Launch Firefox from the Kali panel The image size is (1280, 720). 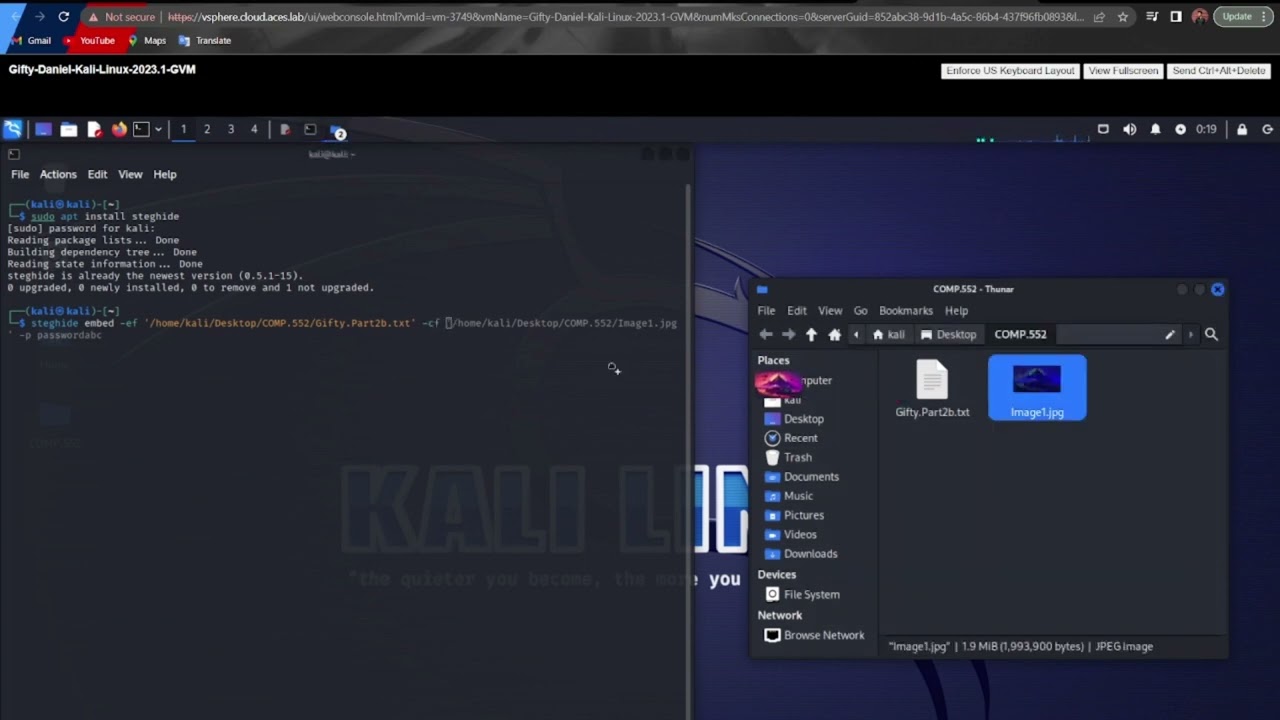click(x=119, y=129)
